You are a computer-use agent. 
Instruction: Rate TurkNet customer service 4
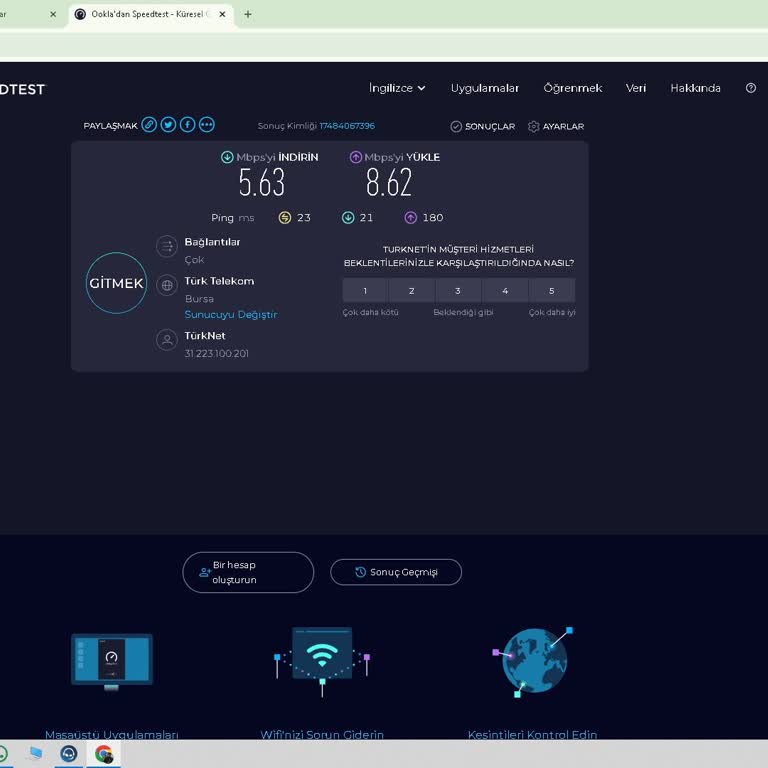505,291
